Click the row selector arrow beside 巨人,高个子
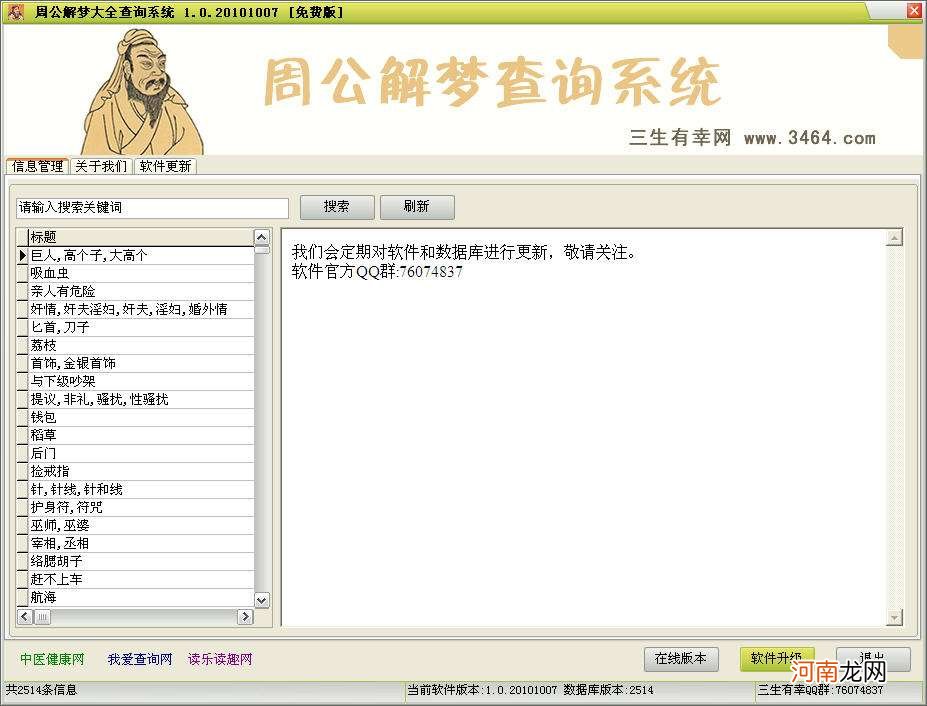The width and height of the screenshot is (927, 706). point(22,255)
